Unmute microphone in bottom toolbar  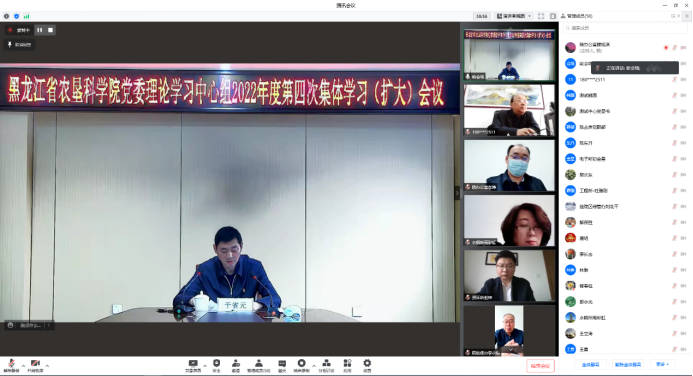click(11, 365)
